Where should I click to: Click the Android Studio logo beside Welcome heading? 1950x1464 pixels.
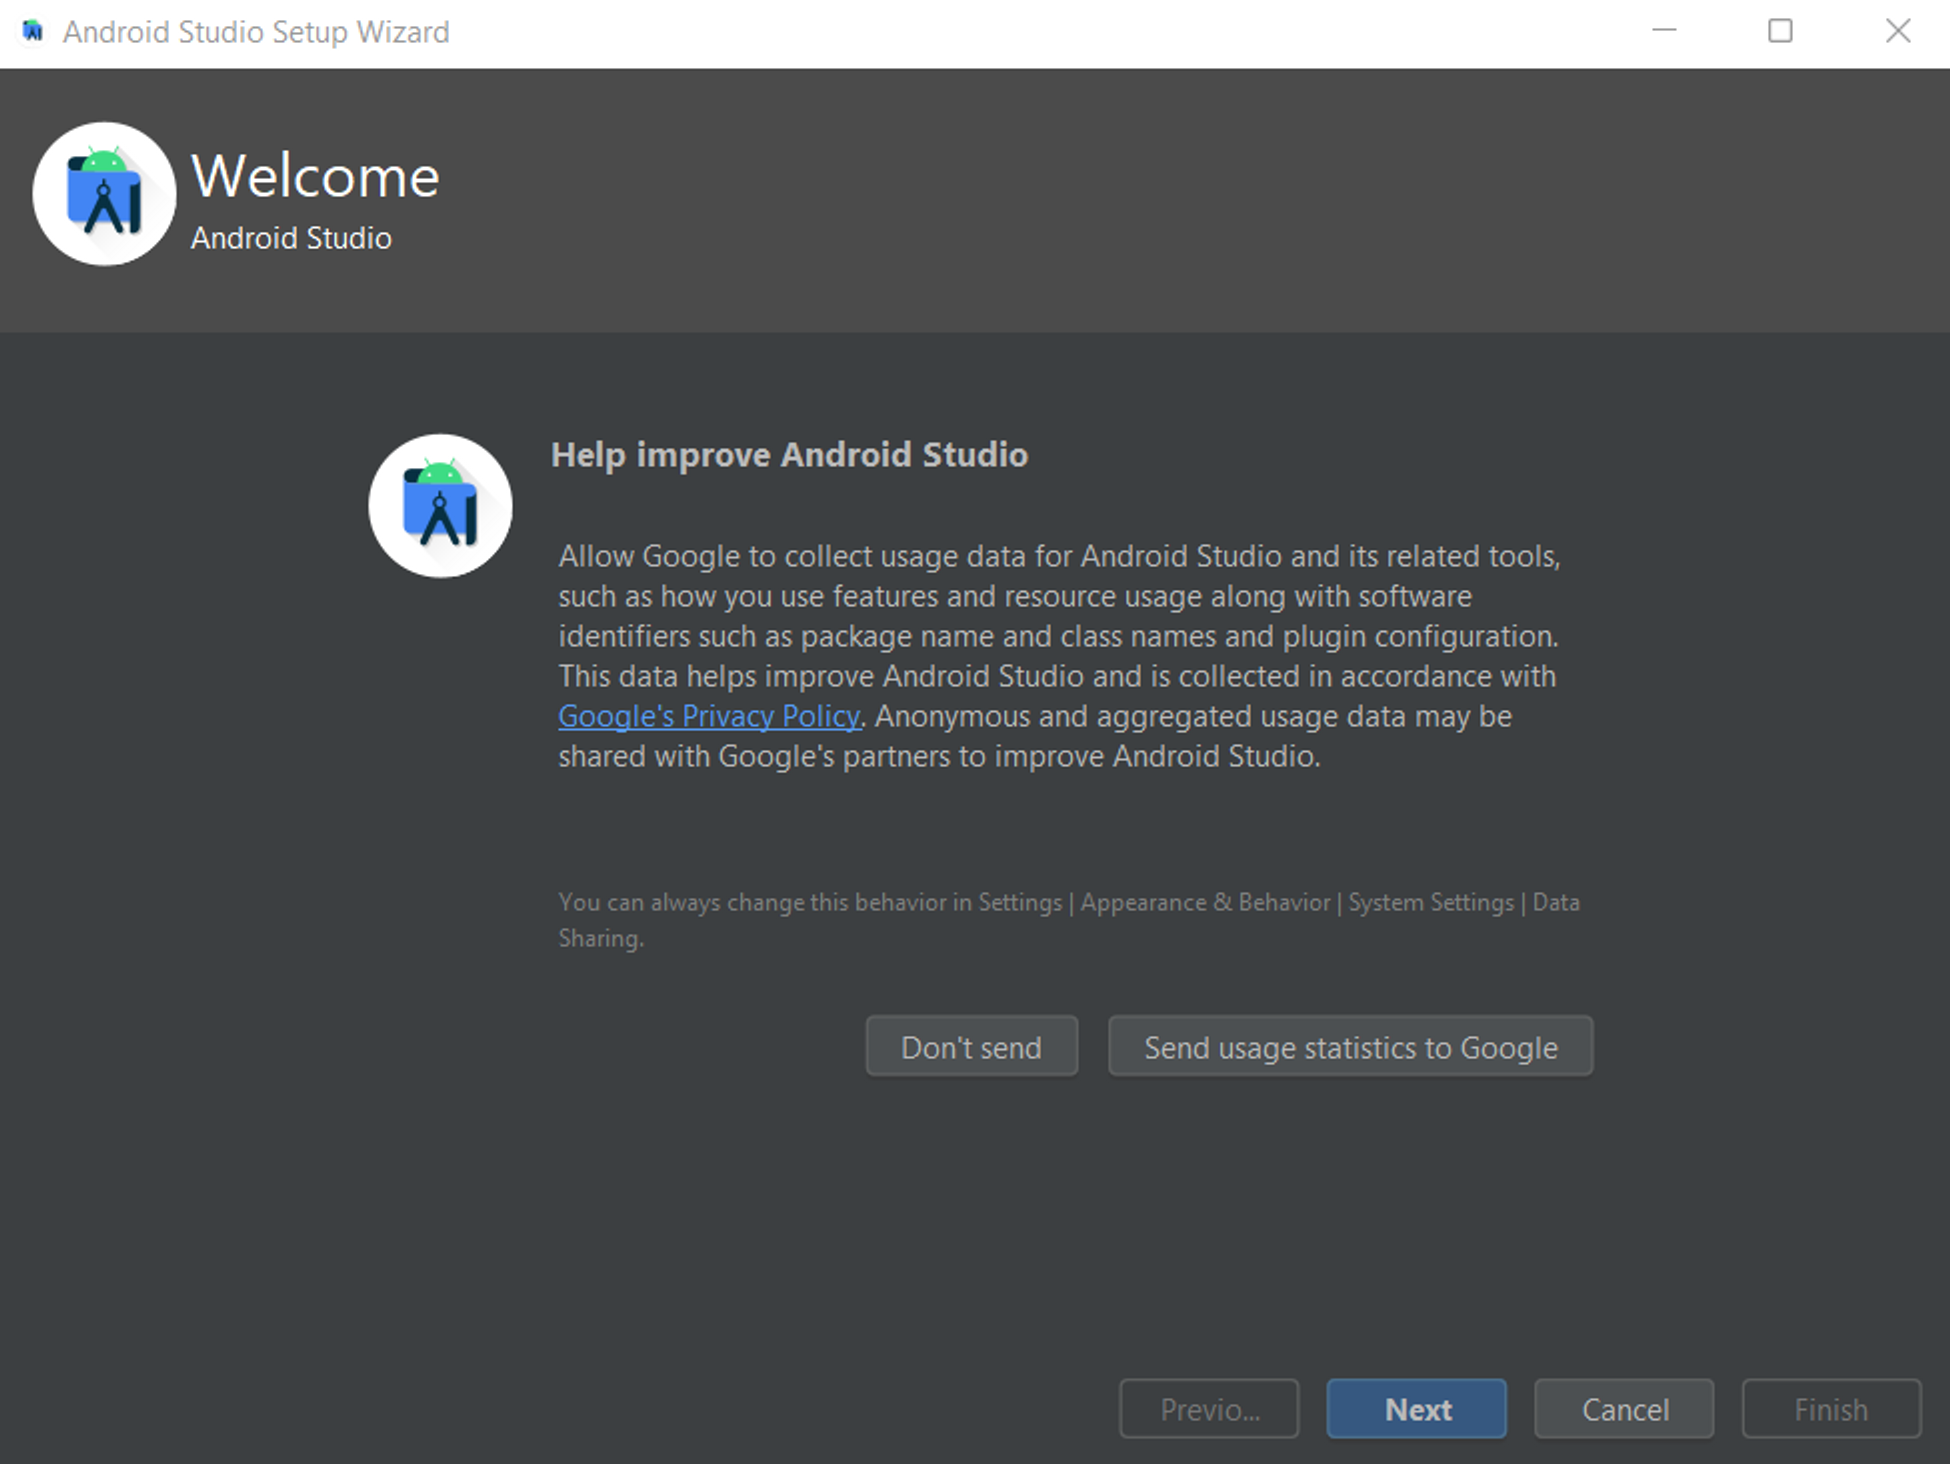point(104,194)
